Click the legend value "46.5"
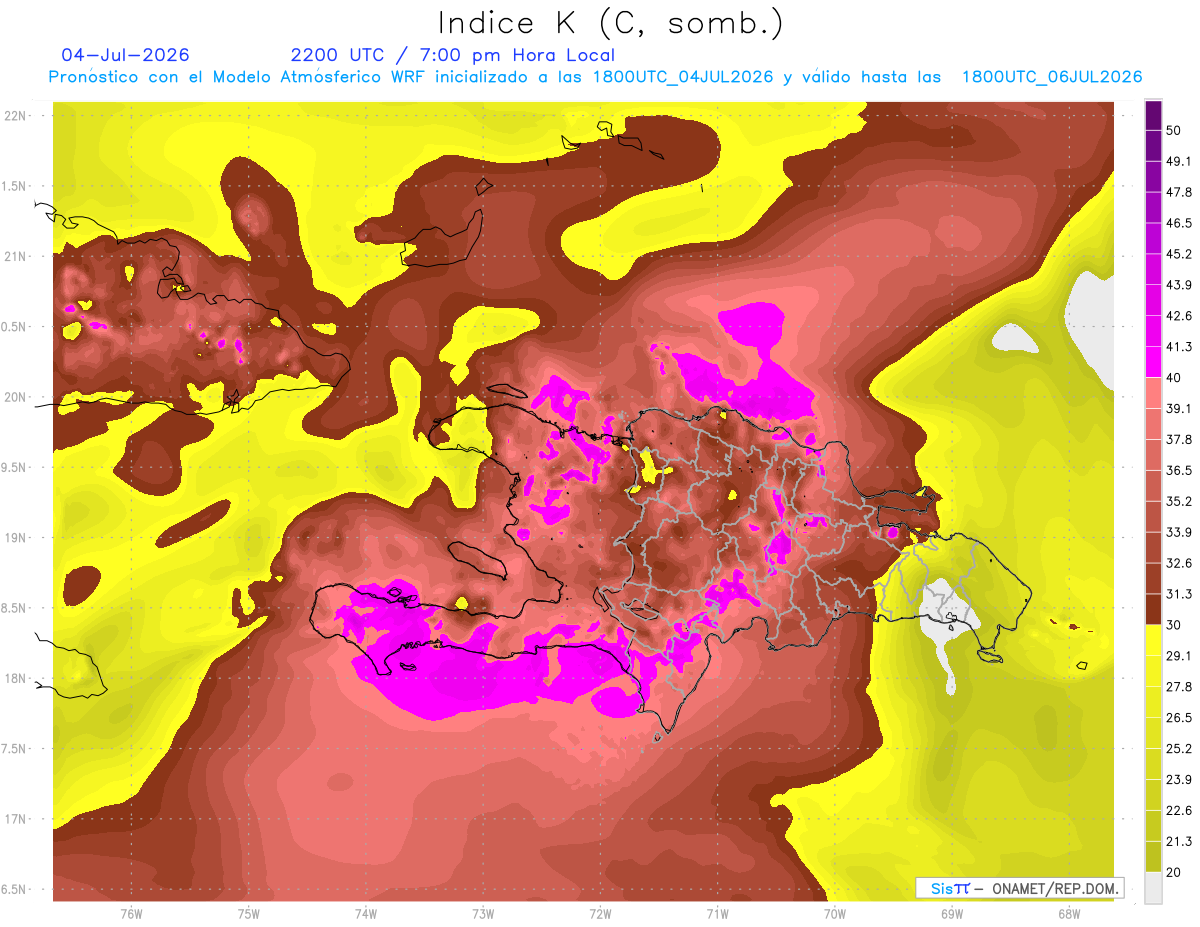The width and height of the screenshot is (1200, 927). [x=1179, y=223]
